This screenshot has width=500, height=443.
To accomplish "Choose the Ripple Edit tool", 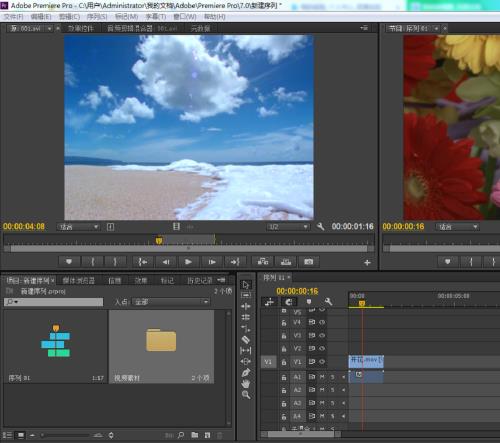I will tap(246, 306).
